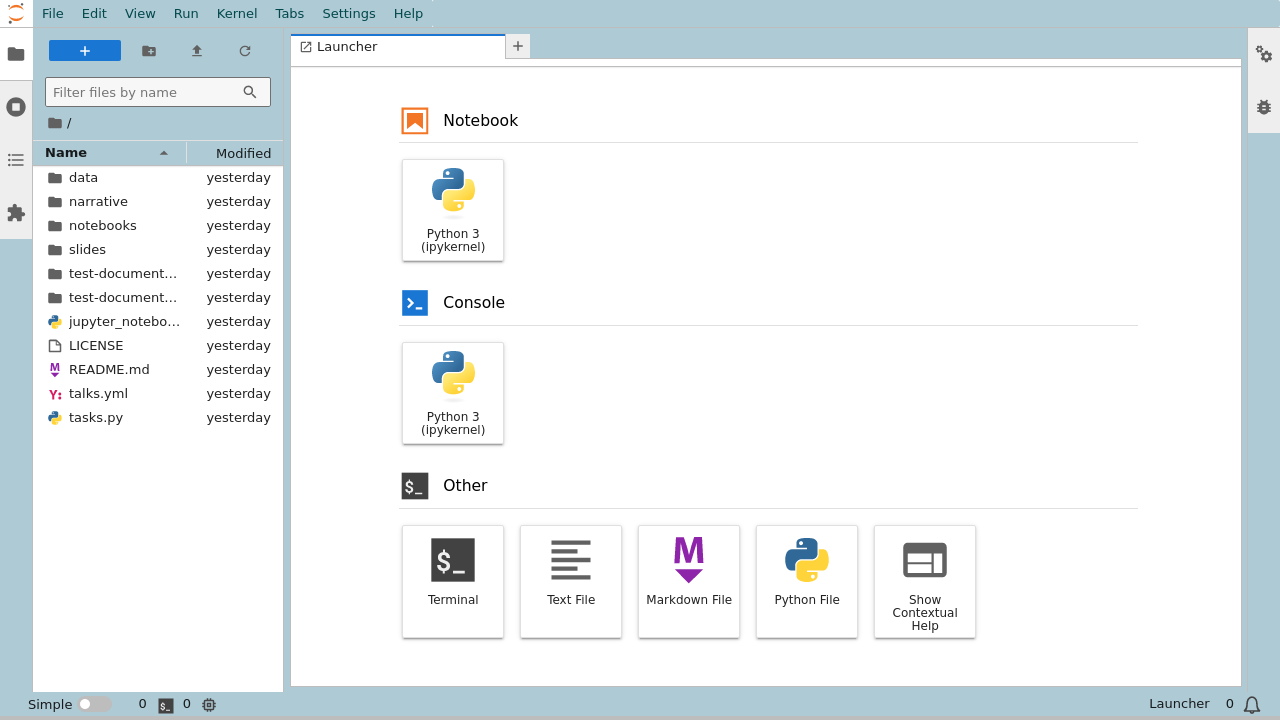Click the blue New Launcher plus button
Screen dimensions: 1280x720
pos(85,51)
